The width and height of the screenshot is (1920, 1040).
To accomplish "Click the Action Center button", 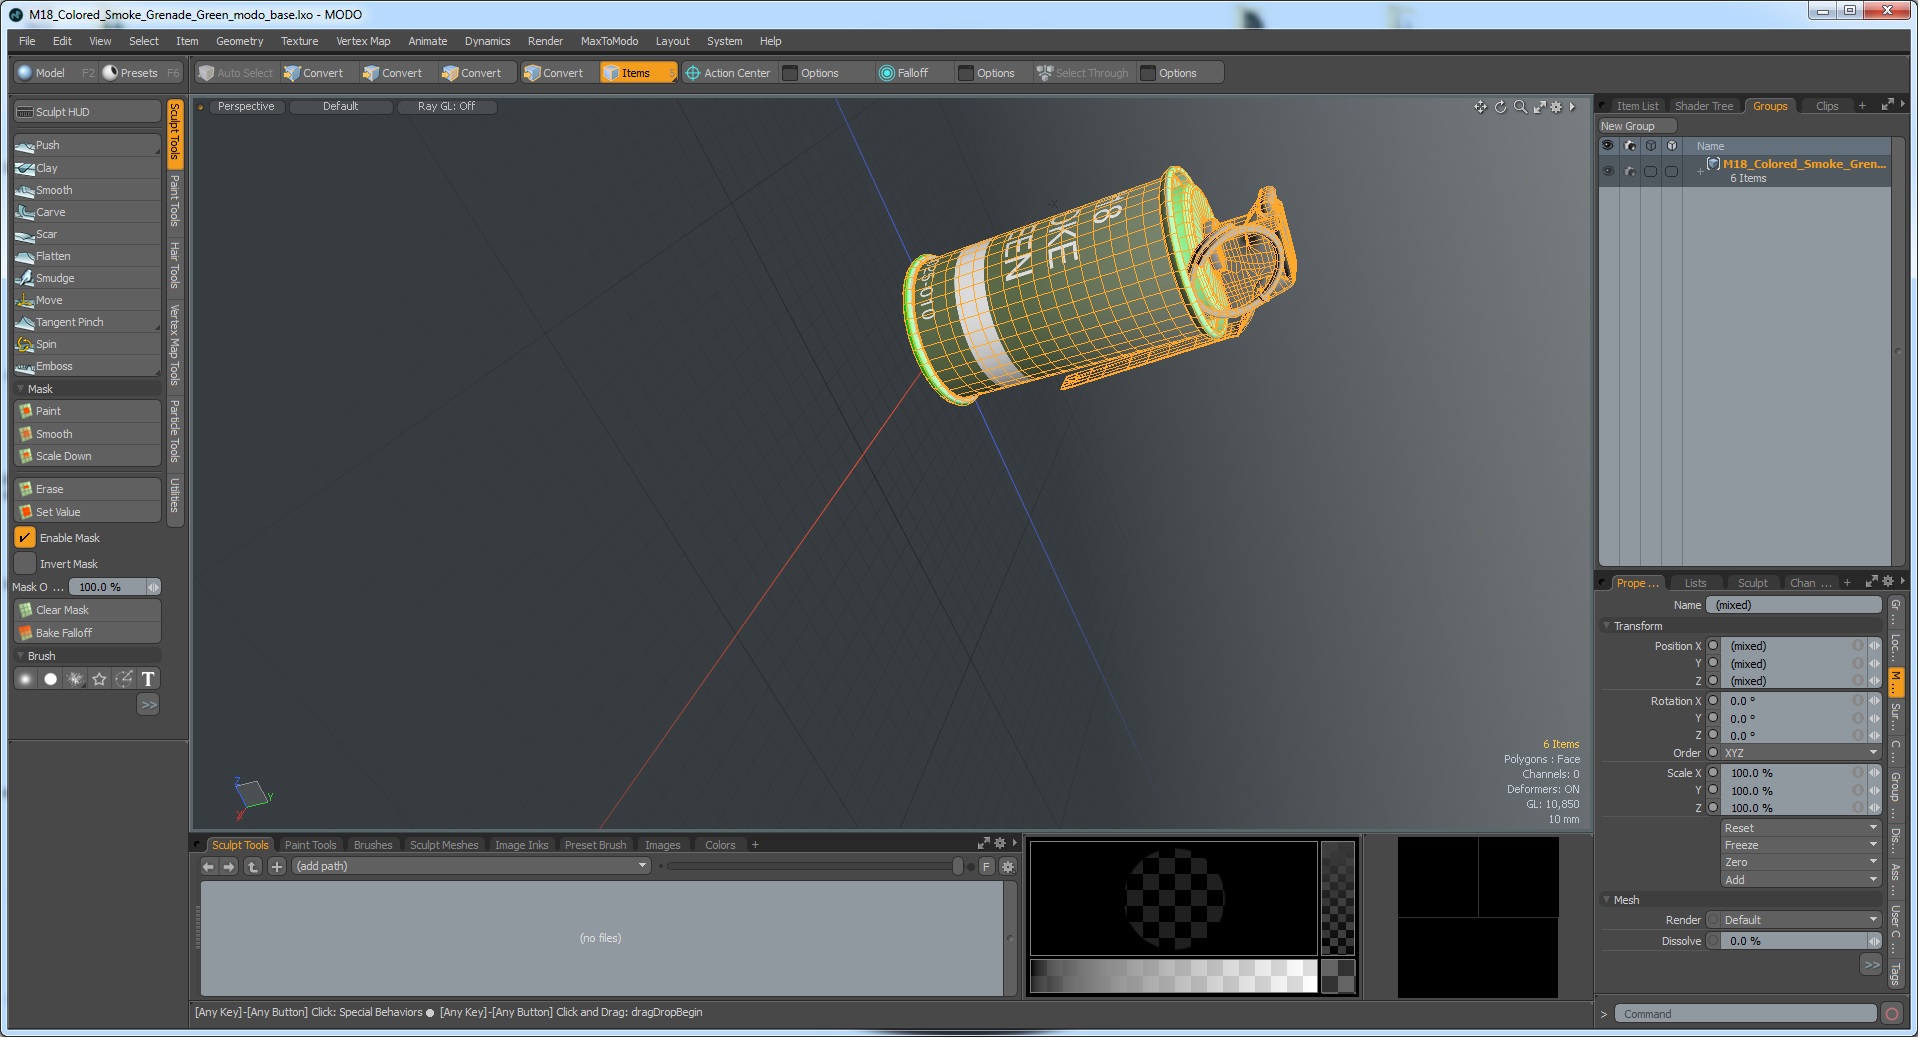I will pyautogui.click(x=728, y=73).
